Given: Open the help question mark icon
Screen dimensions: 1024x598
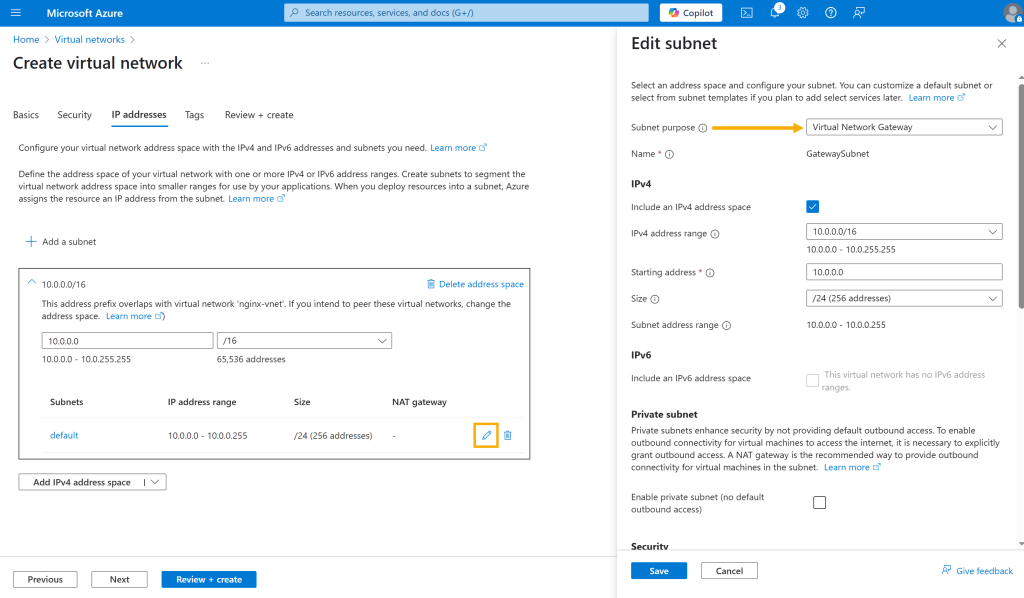Looking at the screenshot, I should [x=831, y=12].
